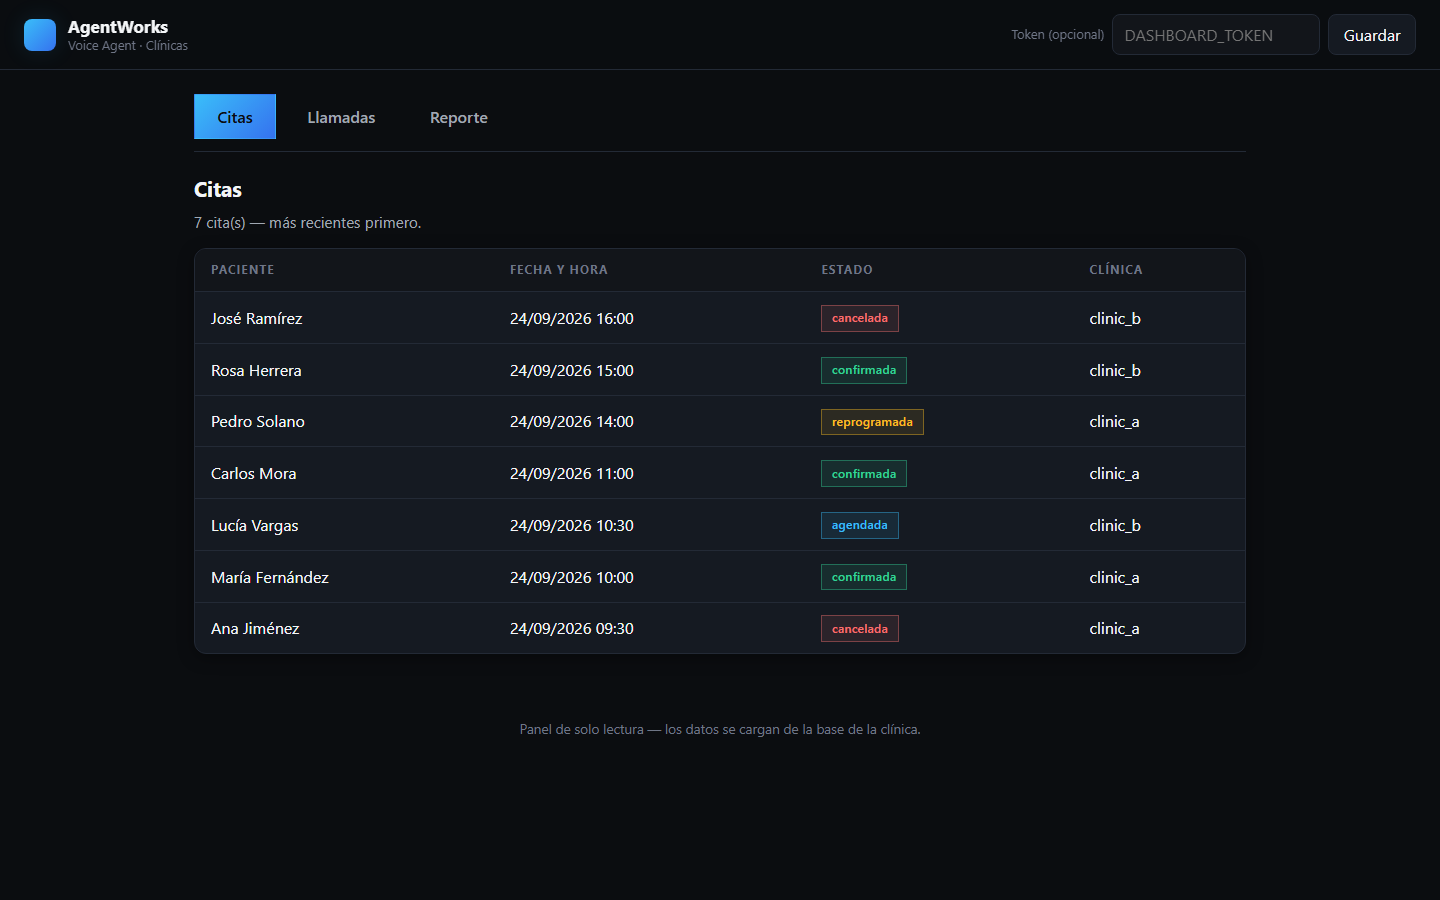Select patient Ana Jiménez
Image resolution: width=1440 pixels, height=900 pixels.
point(255,628)
